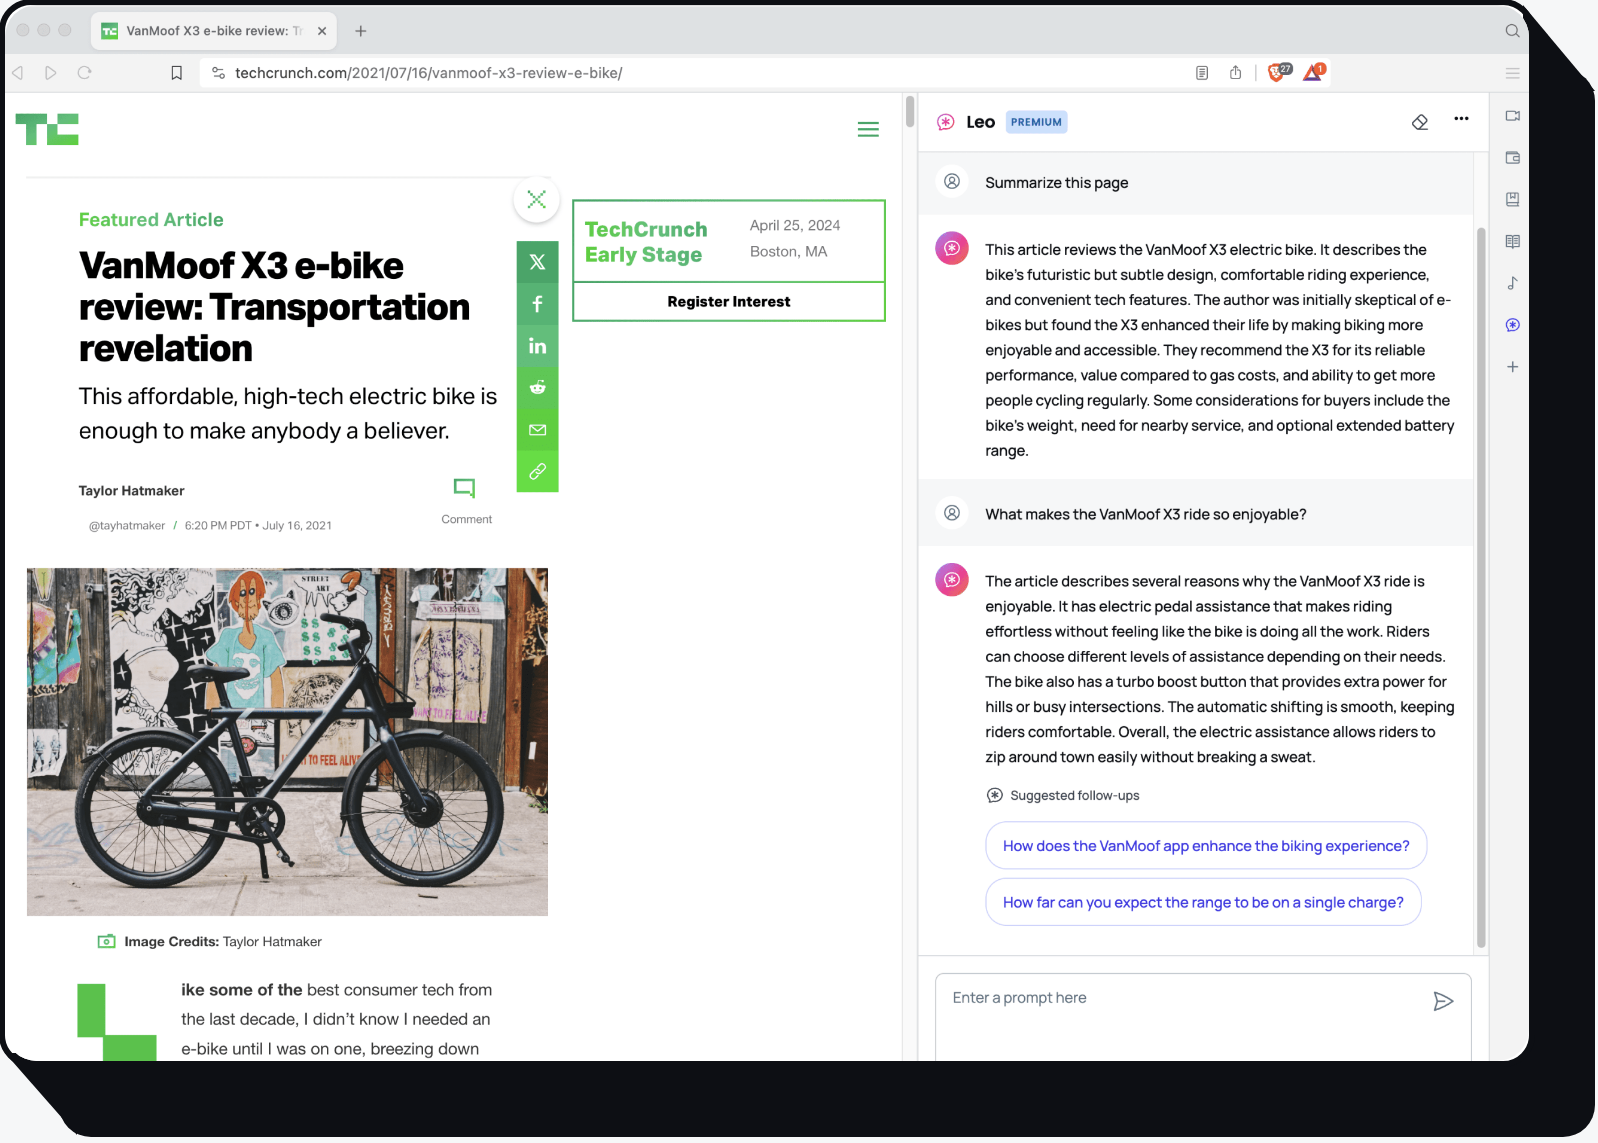Viewport: 1598px width, 1143px height.
Task: Click the Leo chat panel scrollbar
Action: pyautogui.click(x=1481, y=588)
